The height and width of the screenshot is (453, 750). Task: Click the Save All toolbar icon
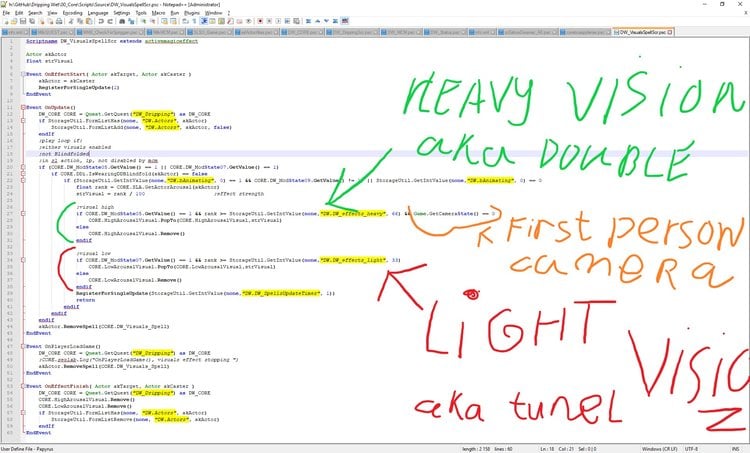[x=32, y=21]
